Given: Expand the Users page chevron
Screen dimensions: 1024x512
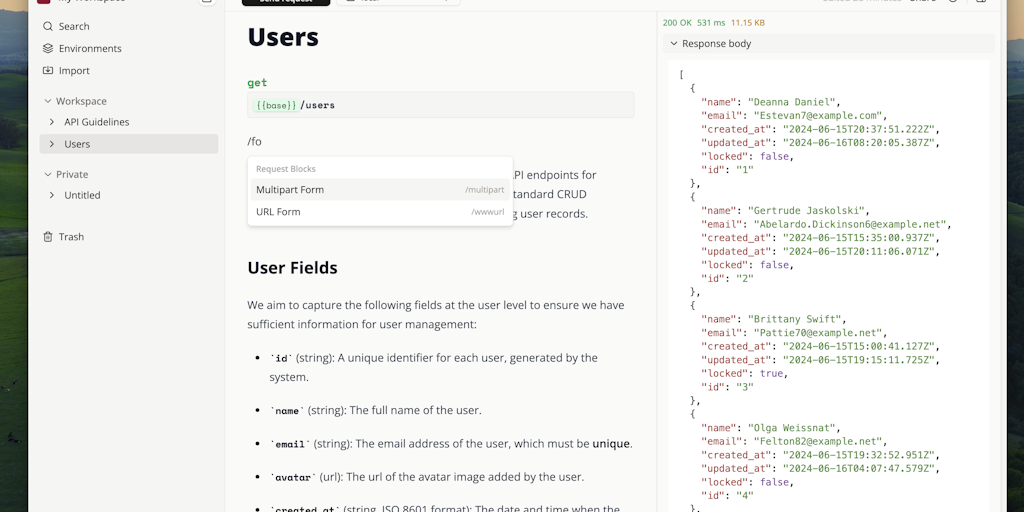Looking at the screenshot, I should 52,144.
